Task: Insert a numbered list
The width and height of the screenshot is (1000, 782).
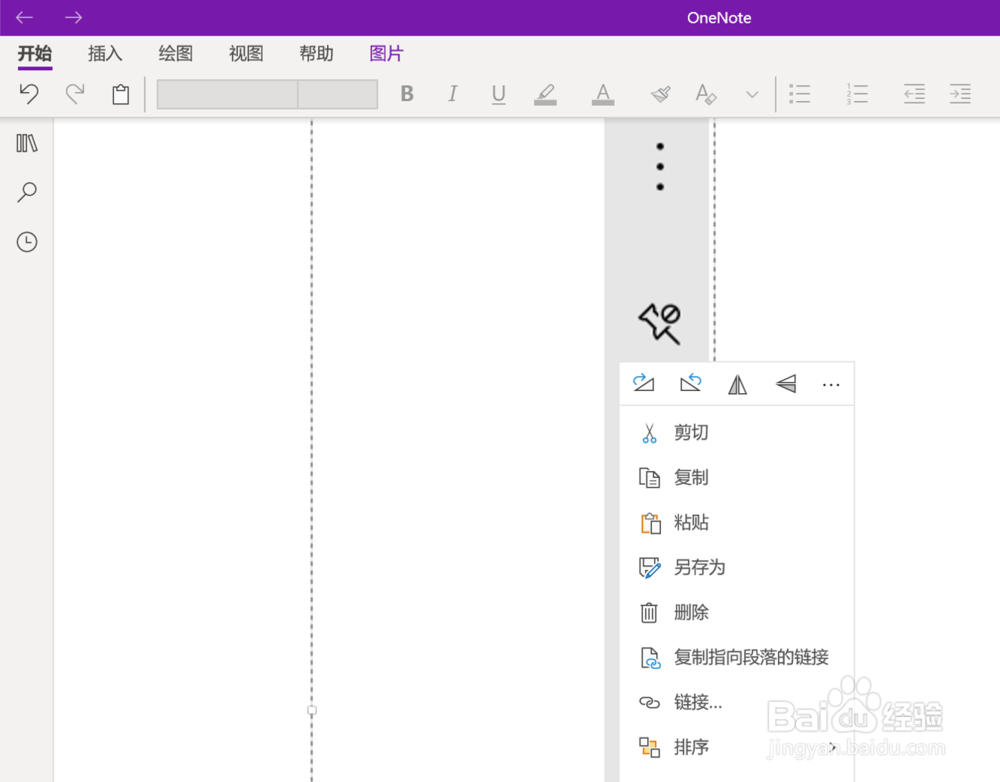Action: [857, 94]
